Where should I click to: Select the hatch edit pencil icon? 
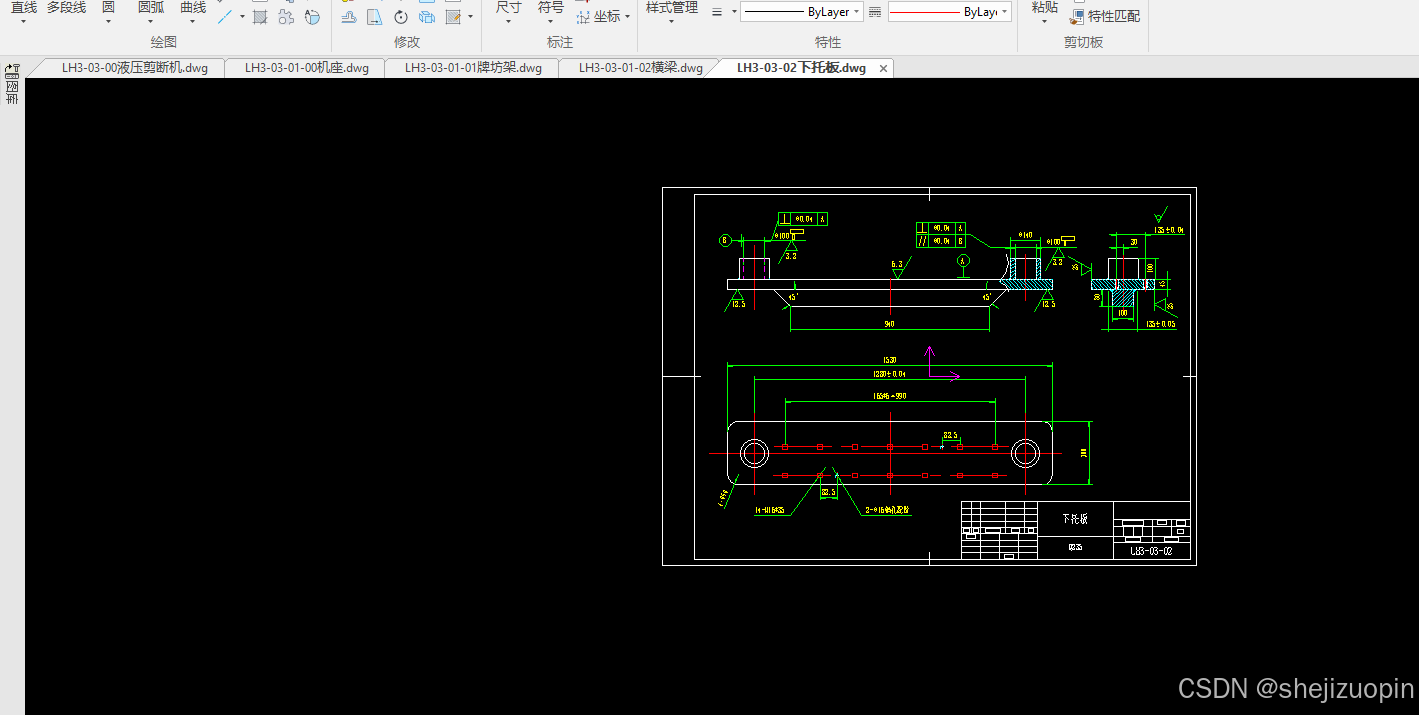point(453,16)
